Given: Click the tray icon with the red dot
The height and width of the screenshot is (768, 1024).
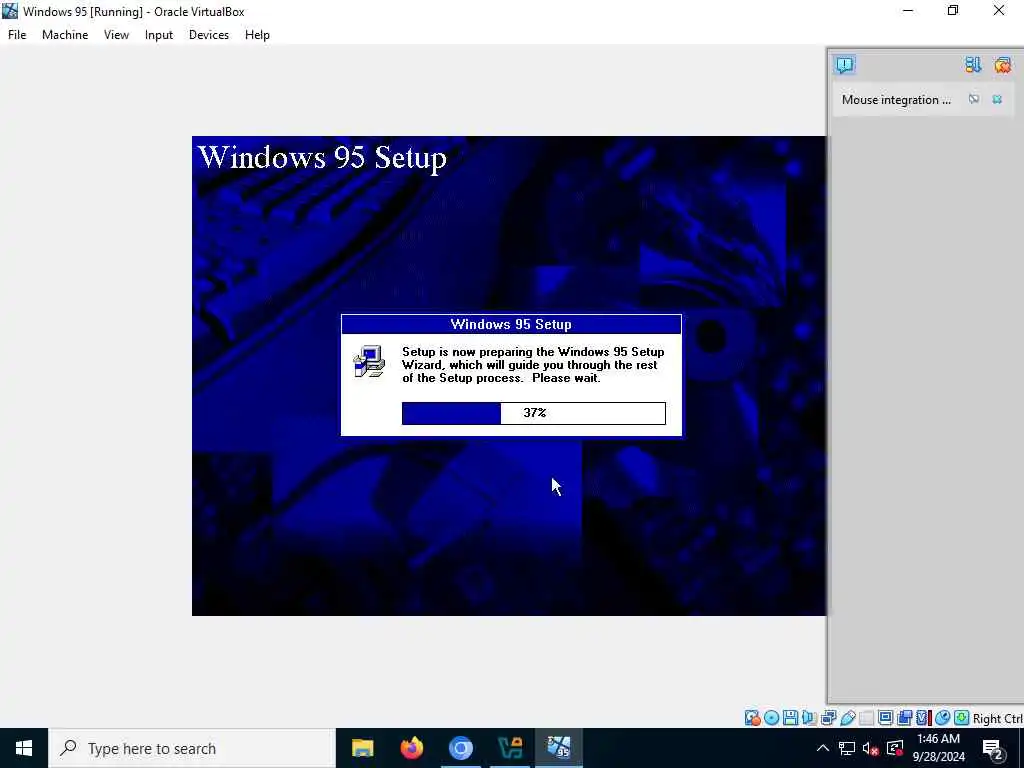Looking at the screenshot, I should click(895, 748).
